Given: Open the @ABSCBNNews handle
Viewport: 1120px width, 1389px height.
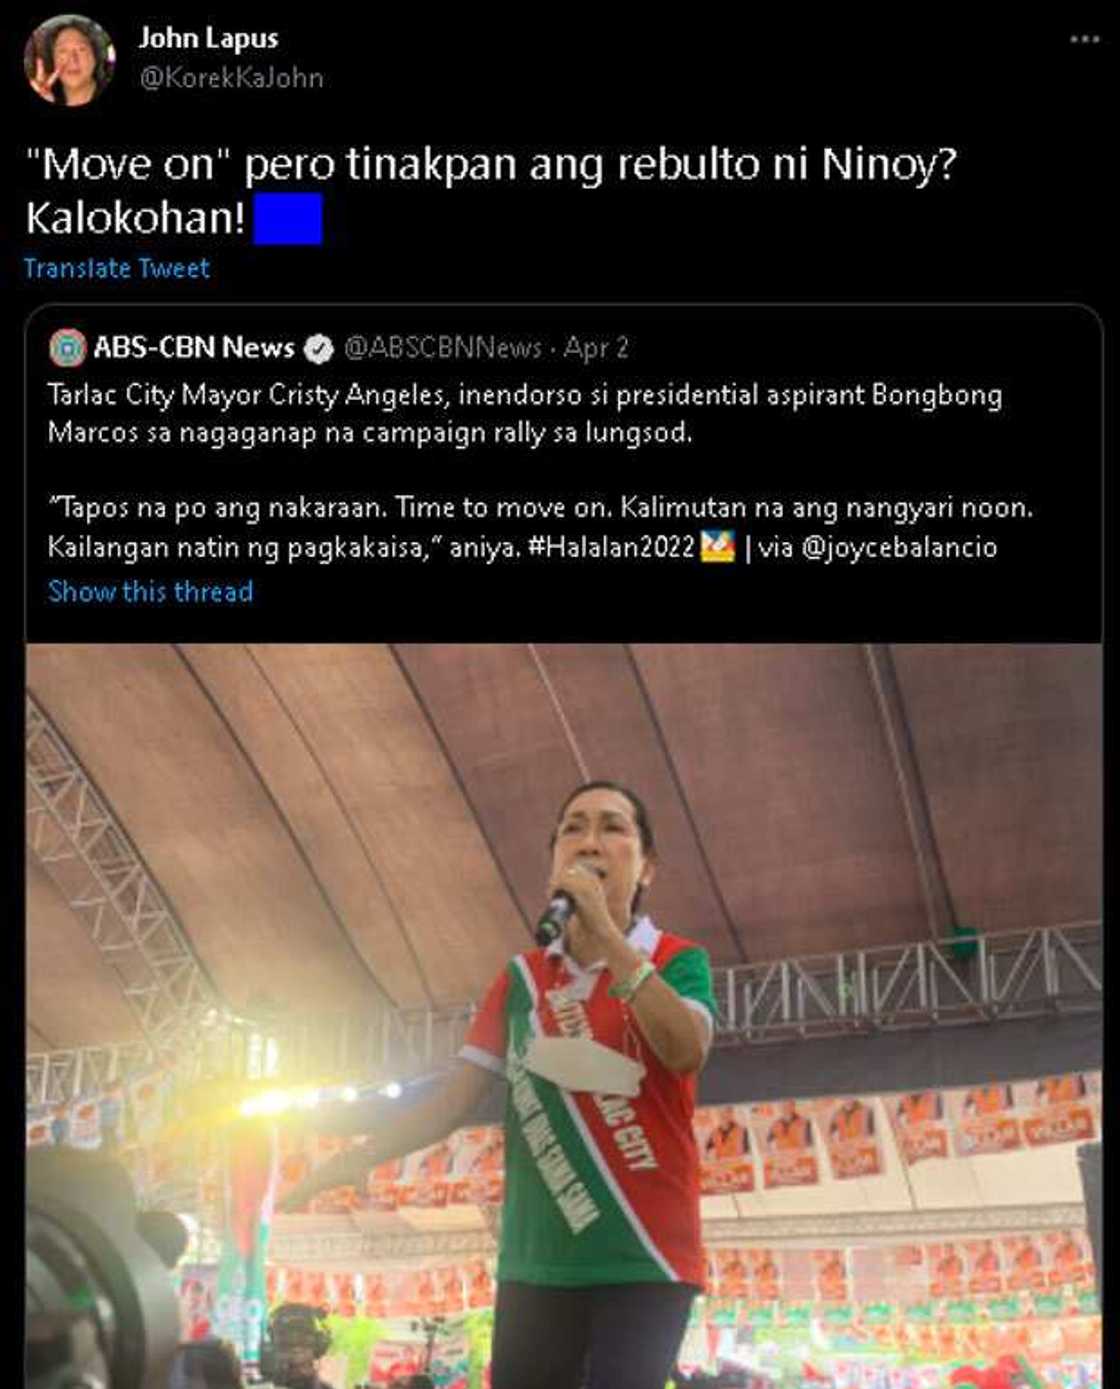Looking at the screenshot, I should (443, 347).
